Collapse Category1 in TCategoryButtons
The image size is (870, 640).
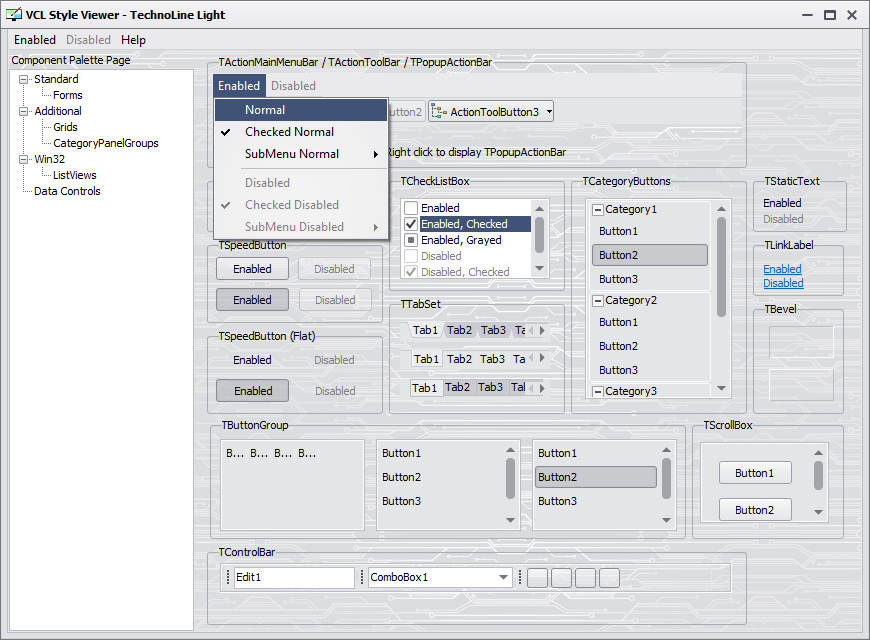coord(598,210)
